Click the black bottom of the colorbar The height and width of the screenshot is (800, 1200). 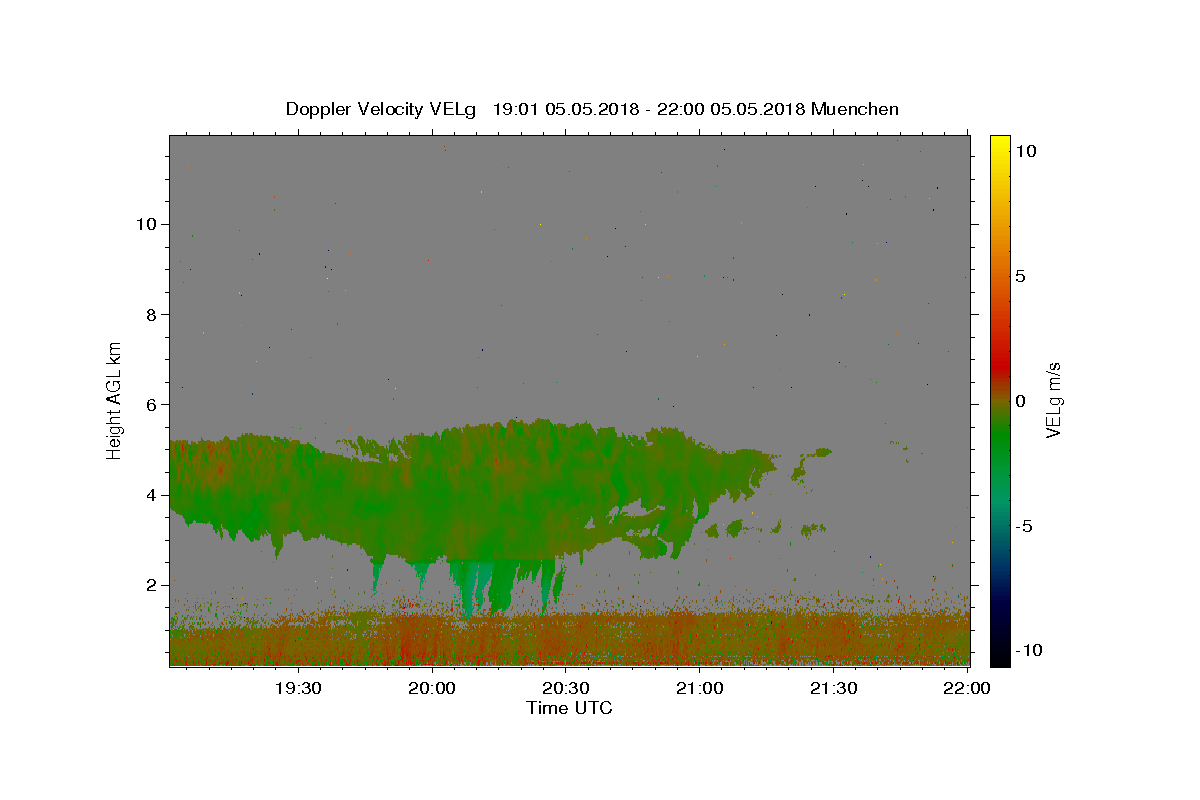[x=1000, y=657]
